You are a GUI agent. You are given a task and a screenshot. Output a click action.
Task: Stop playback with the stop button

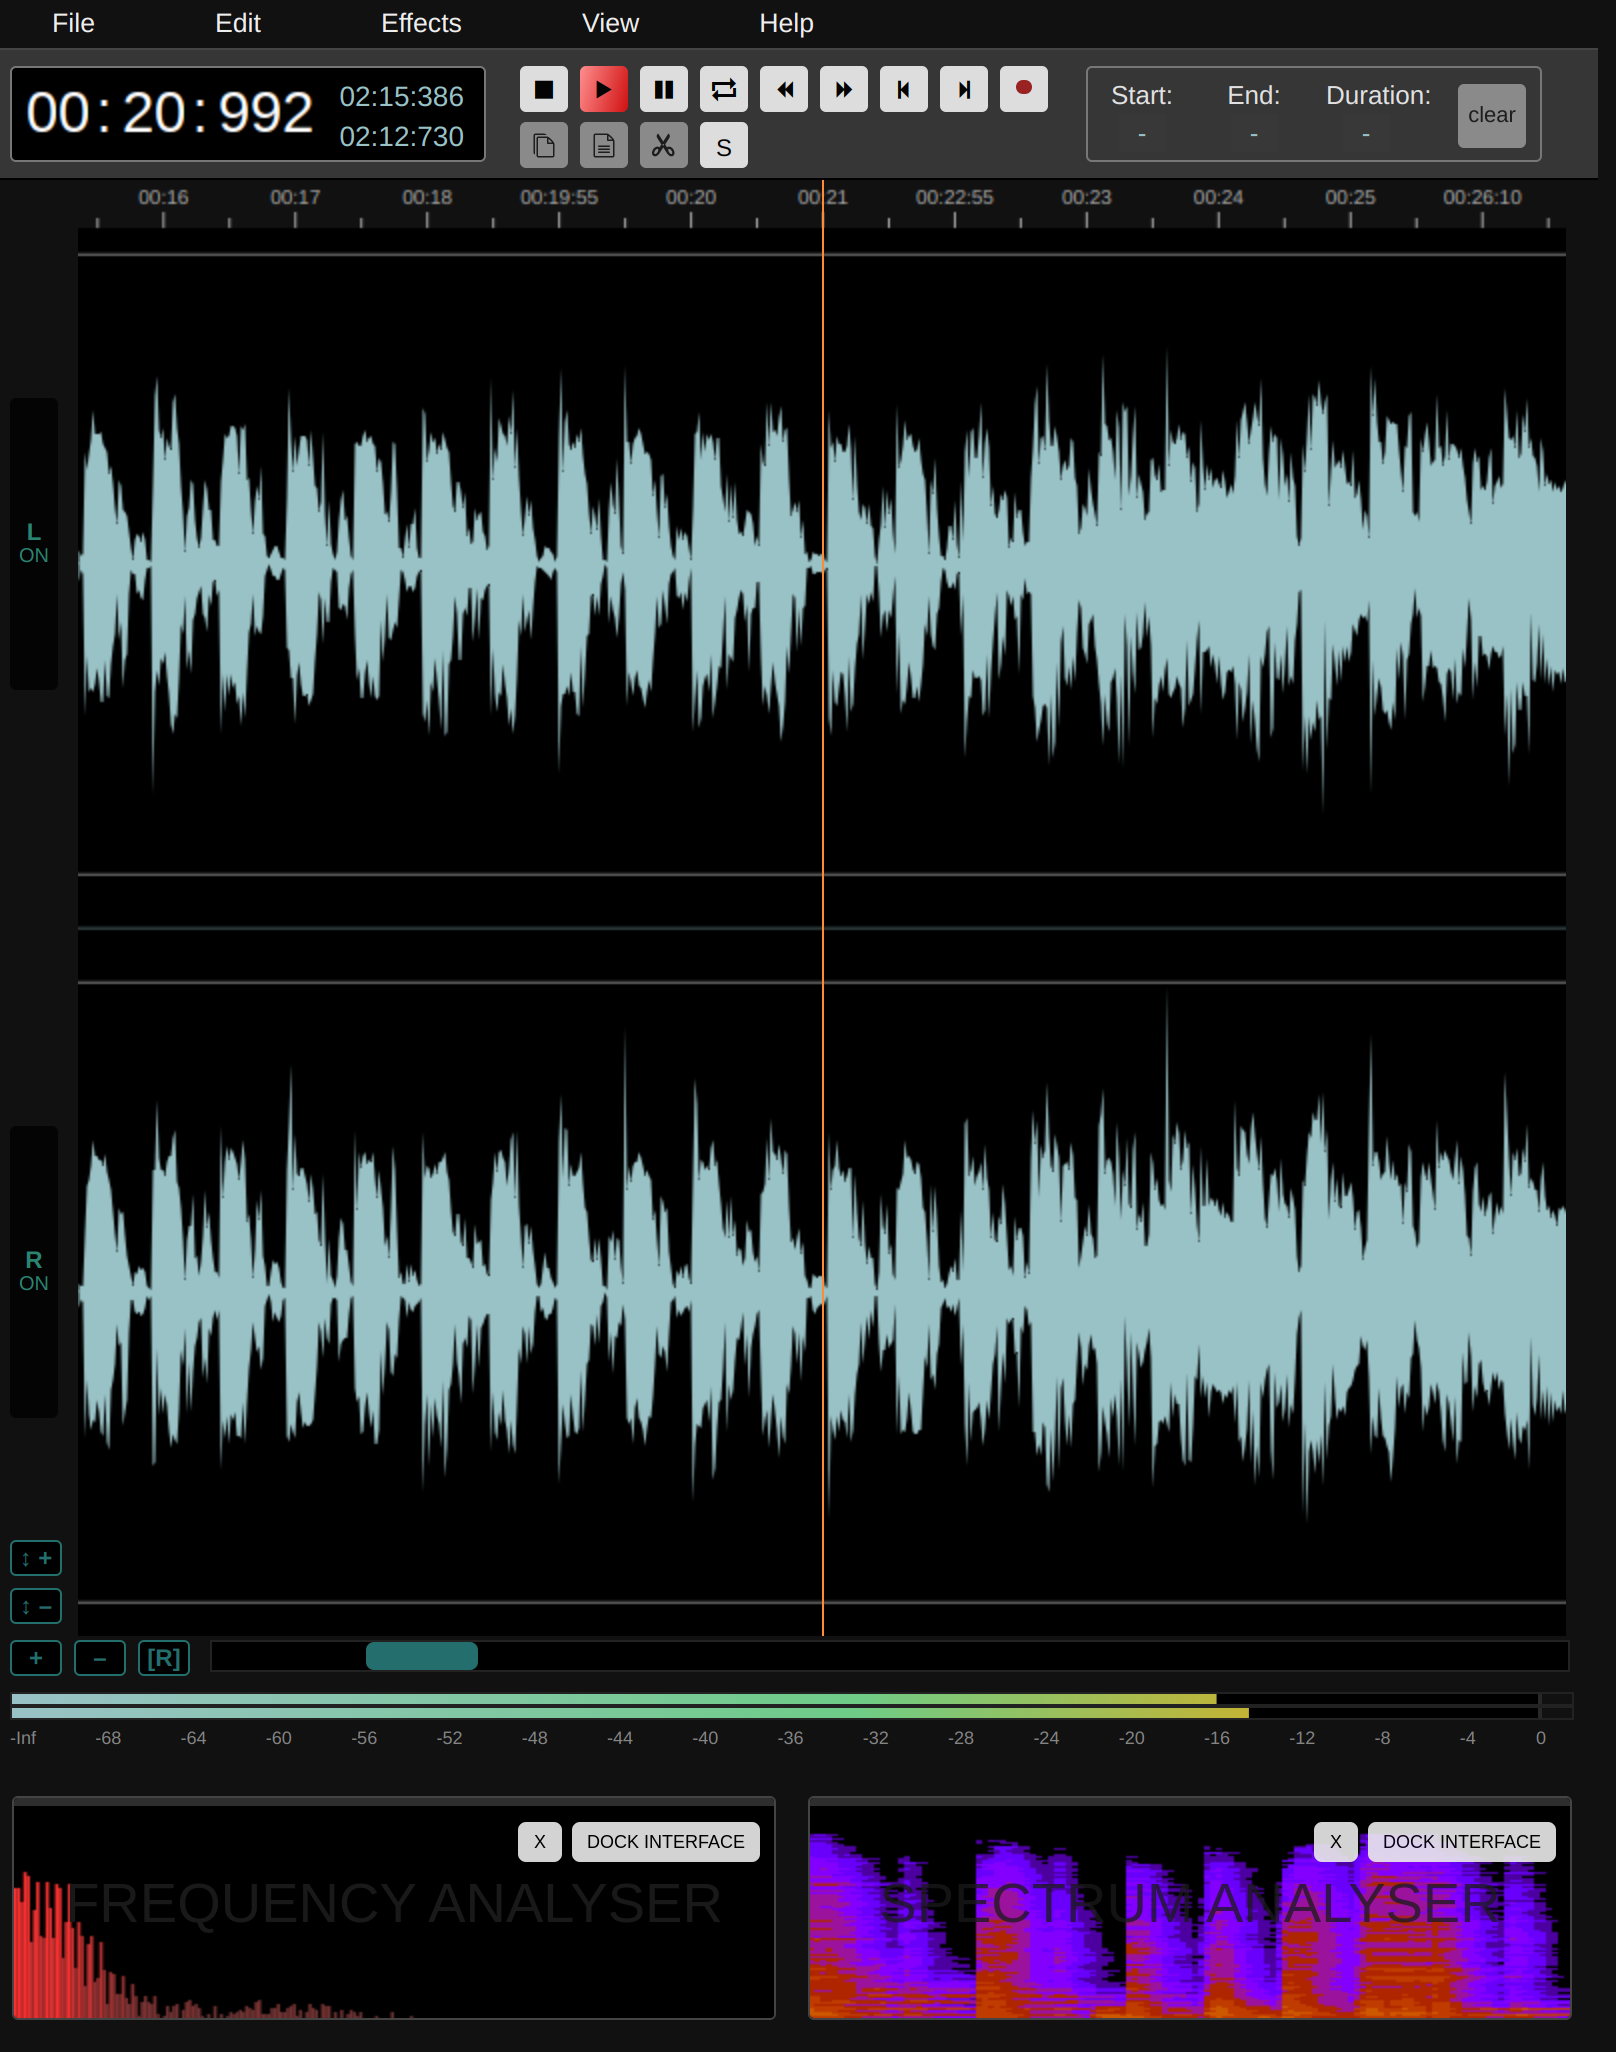(544, 90)
